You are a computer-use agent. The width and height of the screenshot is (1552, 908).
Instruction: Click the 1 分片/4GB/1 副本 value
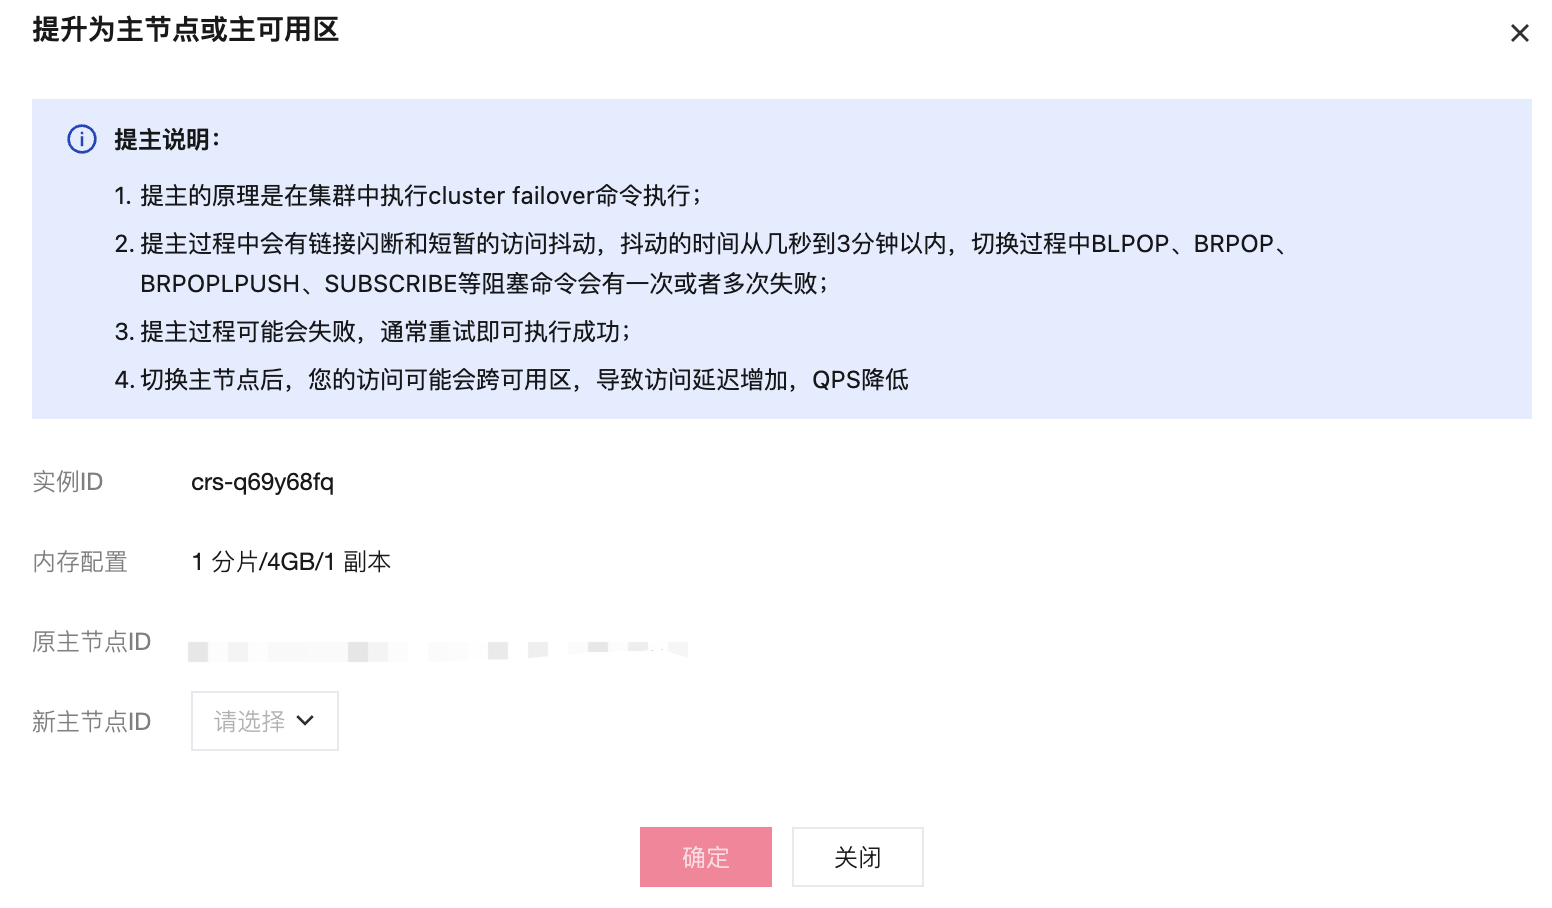(291, 562)
